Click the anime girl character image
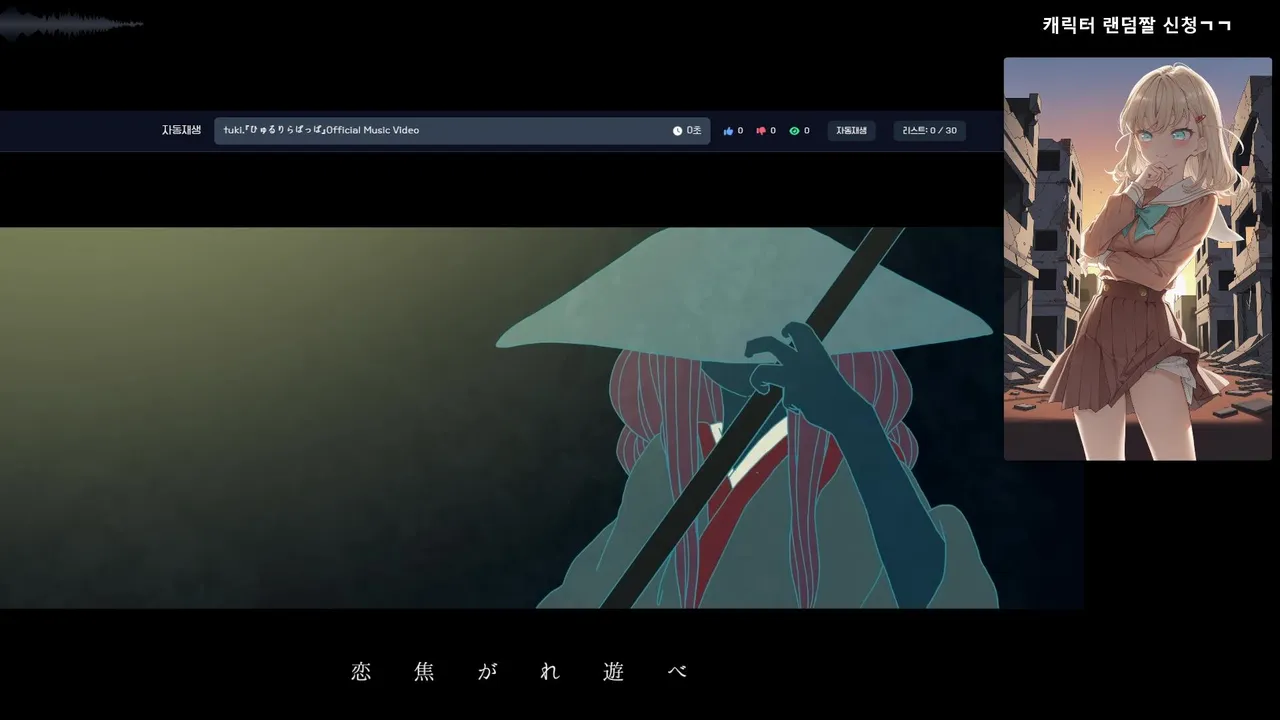This screenshot has width=1280, height=720. pos(1138,259)
